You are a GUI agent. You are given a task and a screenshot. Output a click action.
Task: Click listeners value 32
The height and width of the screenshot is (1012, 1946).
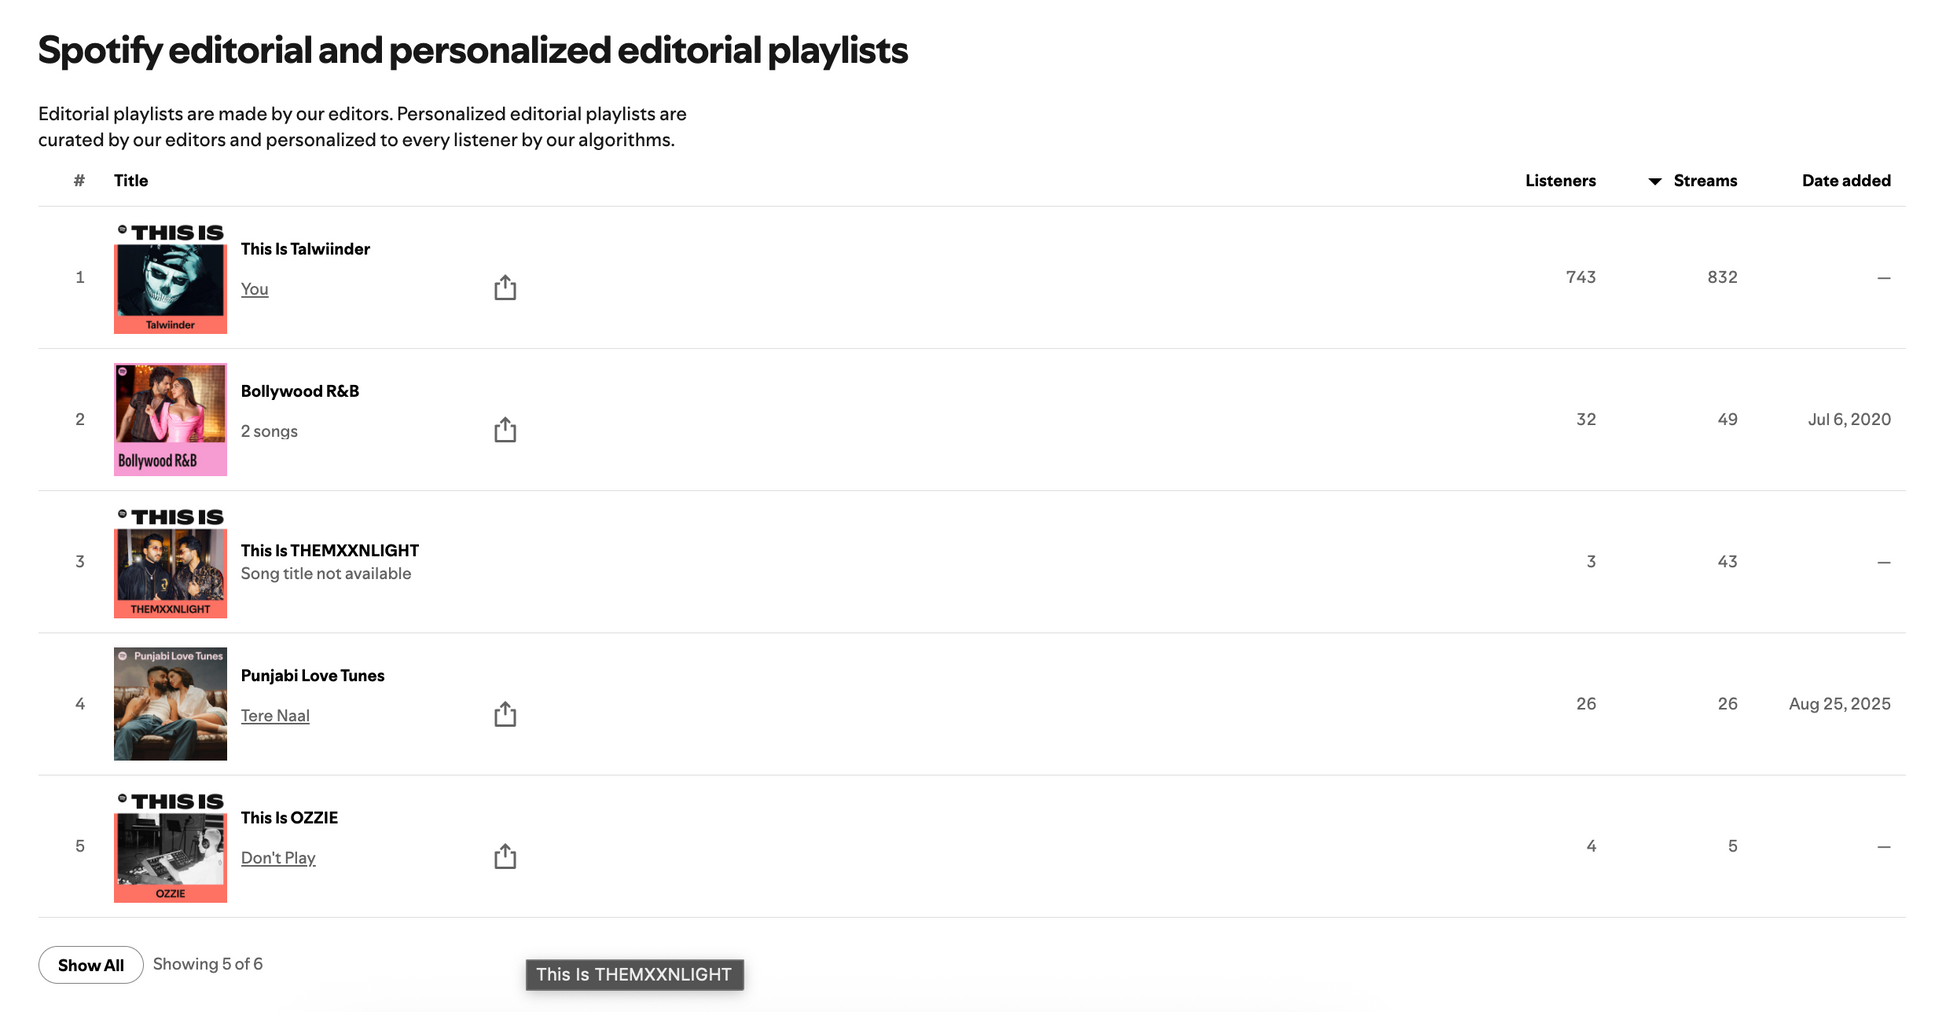click(1586, 419)
